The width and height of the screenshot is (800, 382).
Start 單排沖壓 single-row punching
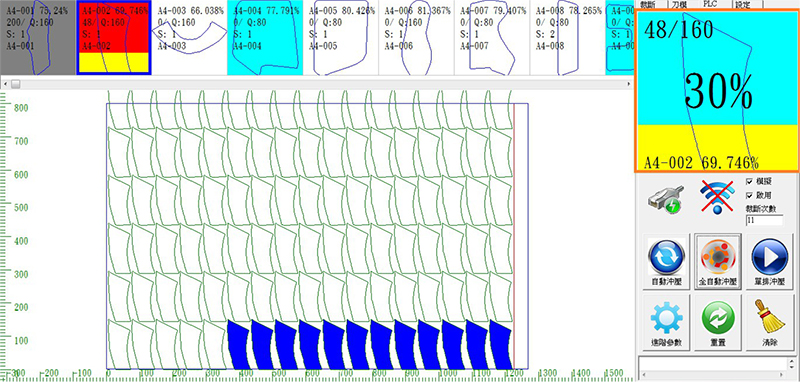click(769, 262)
